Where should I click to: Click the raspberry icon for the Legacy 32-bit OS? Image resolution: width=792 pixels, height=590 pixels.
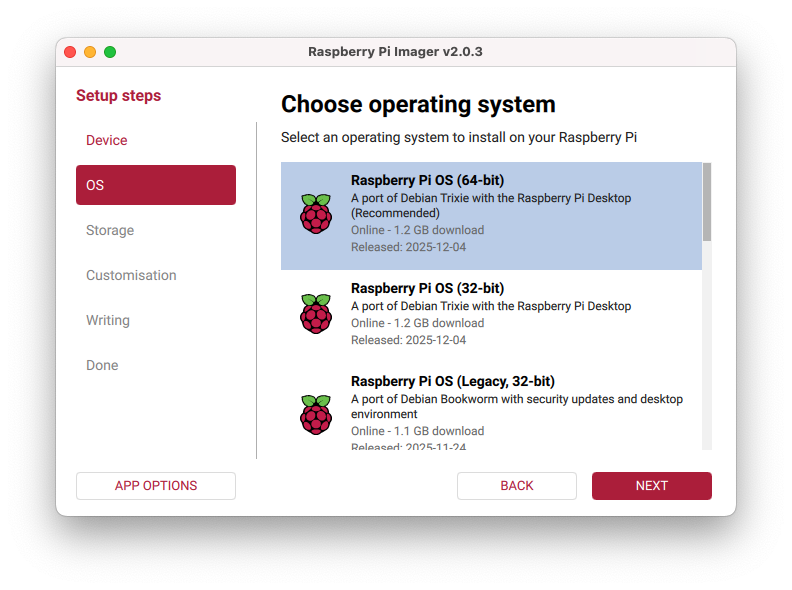316,414
